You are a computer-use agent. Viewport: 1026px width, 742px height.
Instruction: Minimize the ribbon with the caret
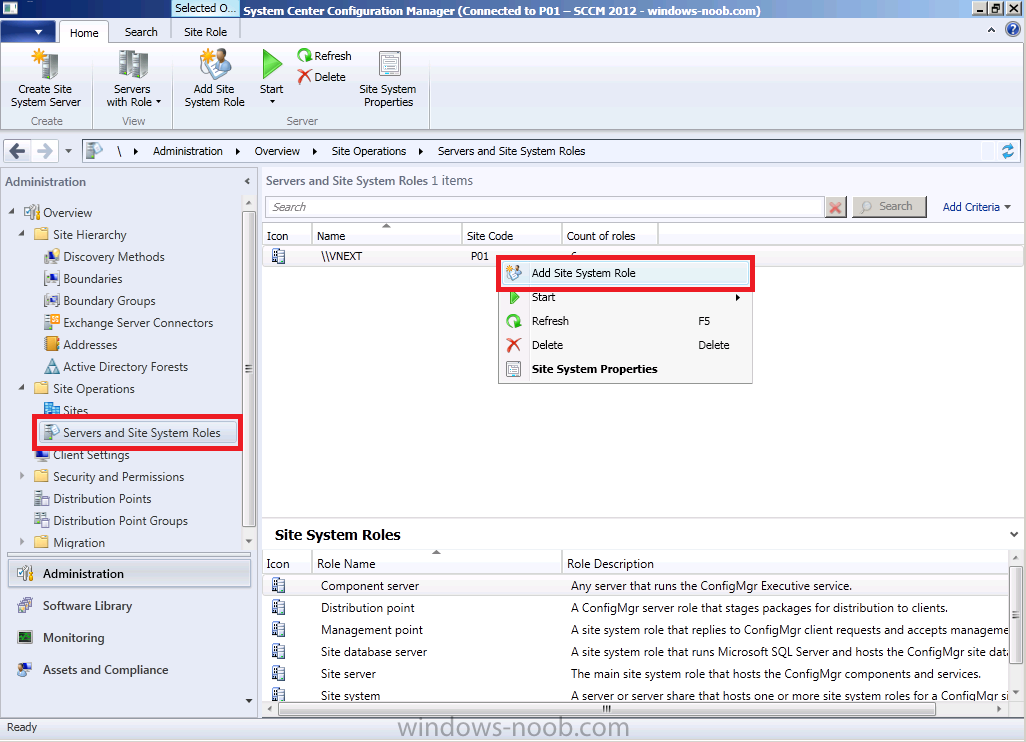991,30
